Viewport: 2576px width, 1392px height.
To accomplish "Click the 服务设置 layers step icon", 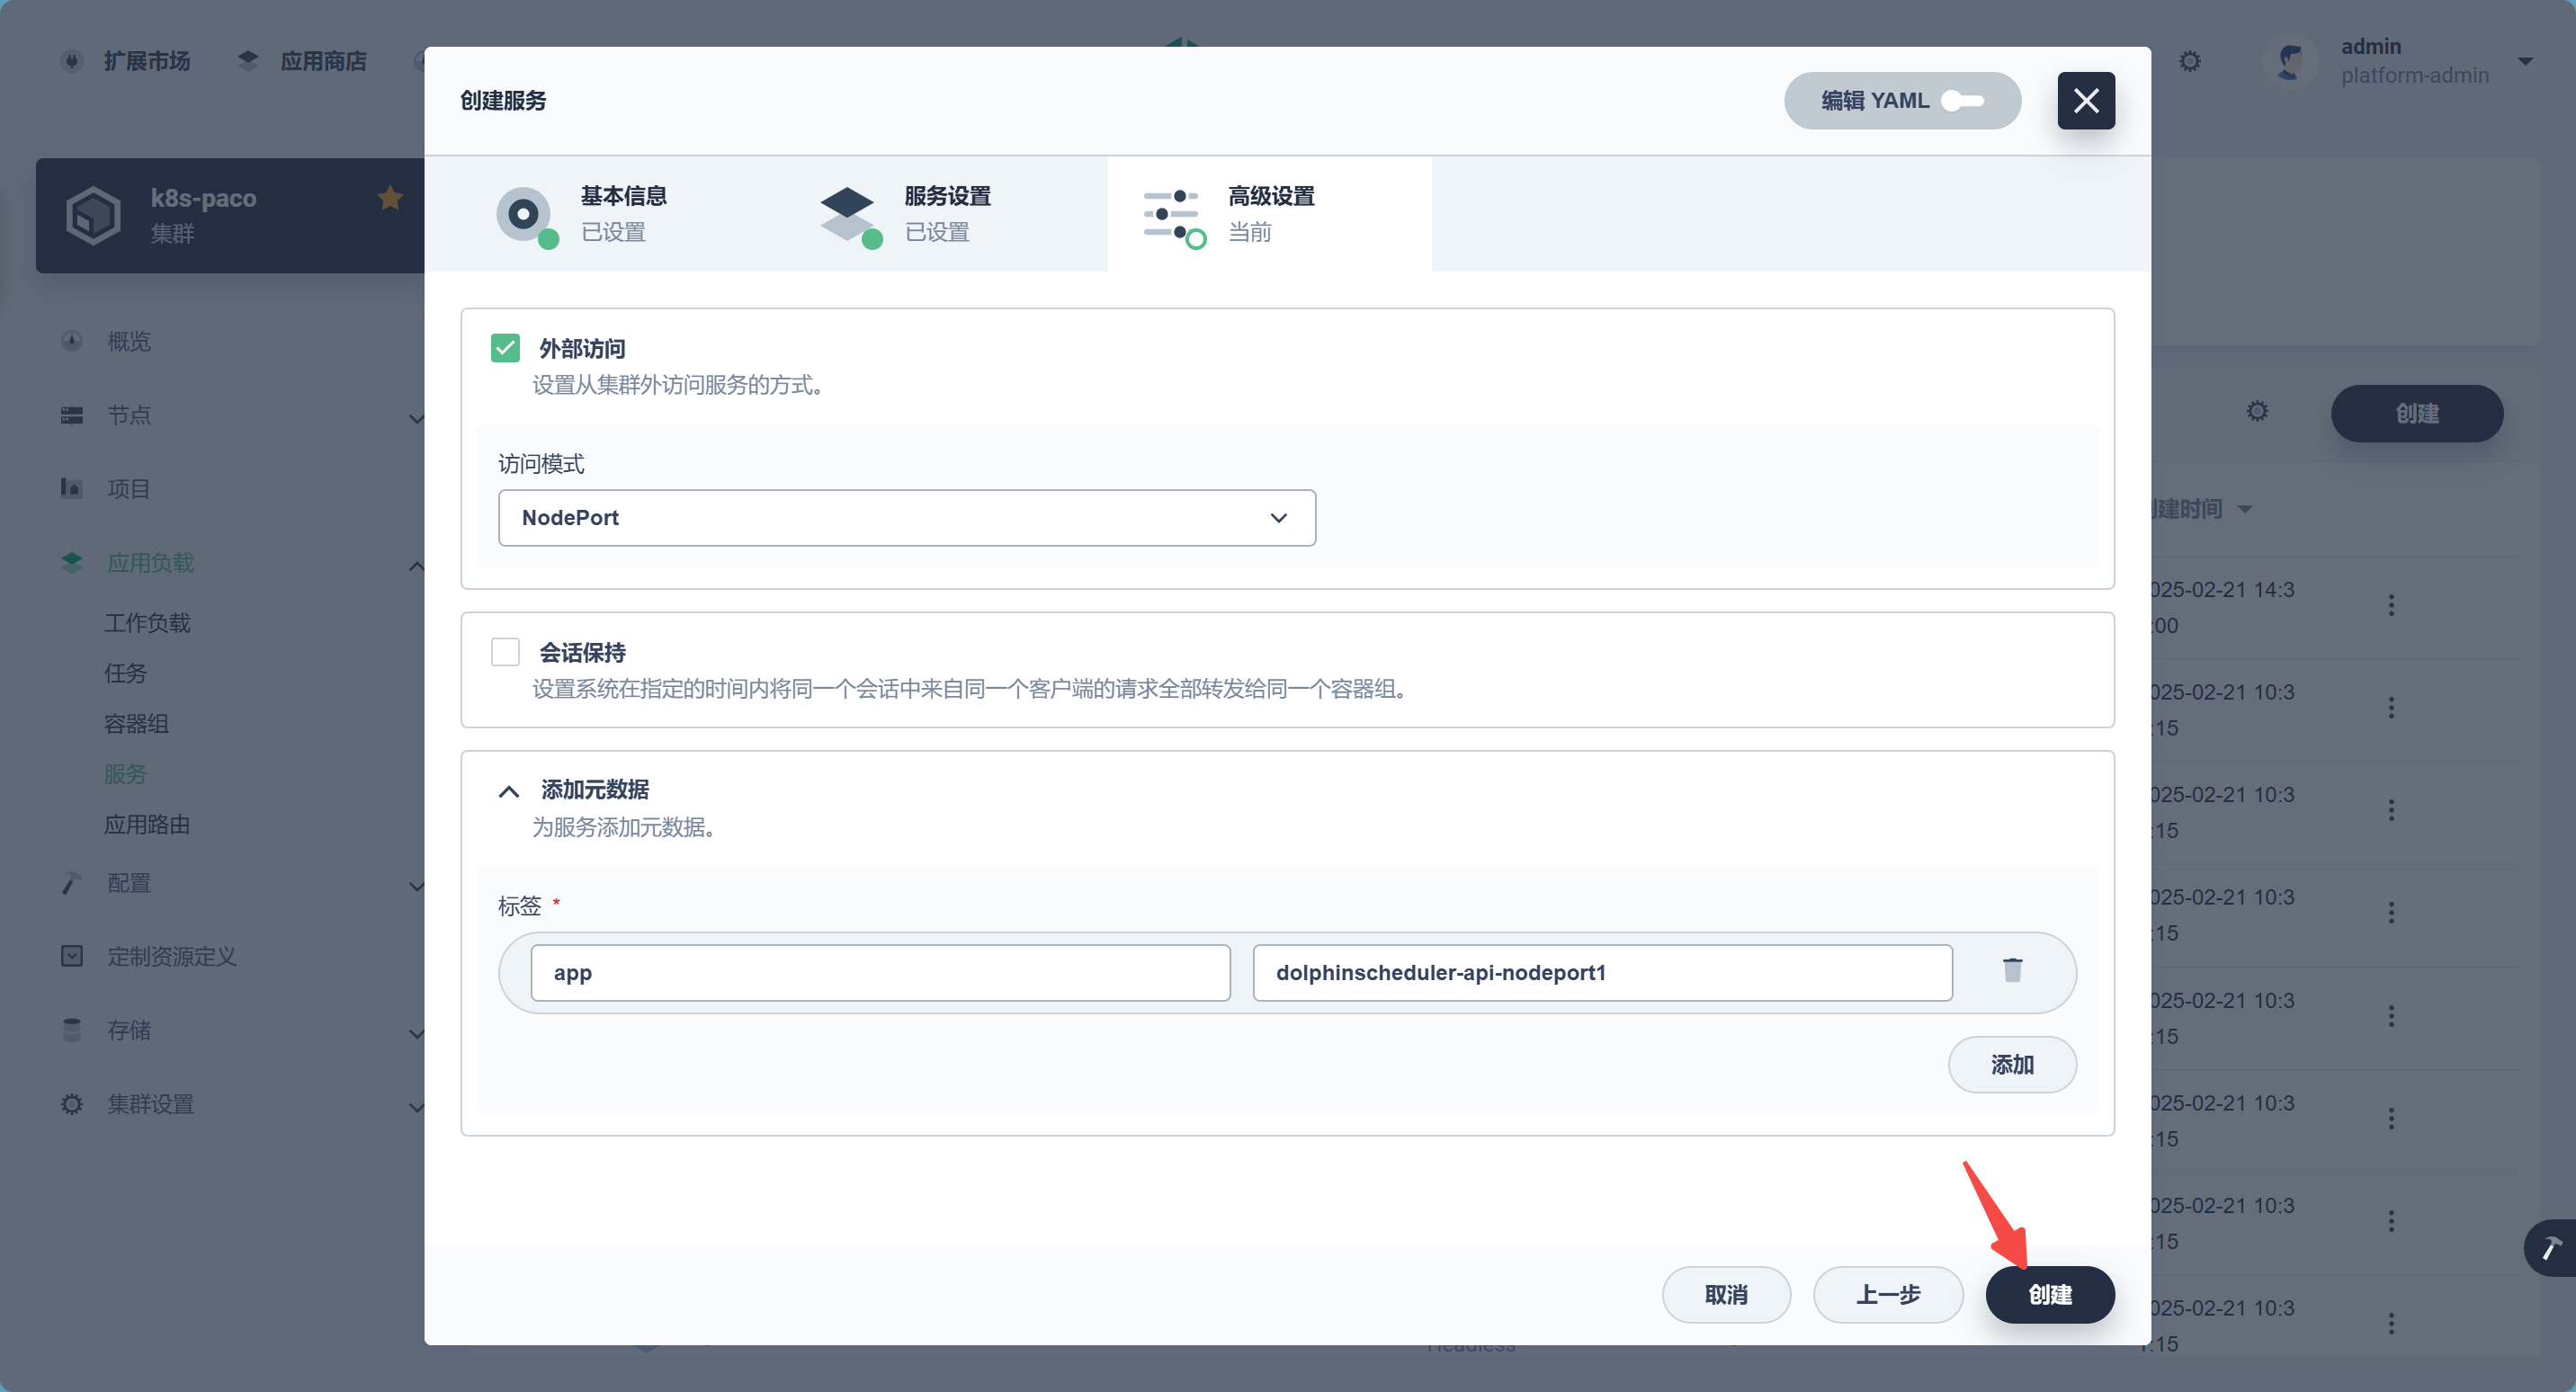I will point(848,213).
